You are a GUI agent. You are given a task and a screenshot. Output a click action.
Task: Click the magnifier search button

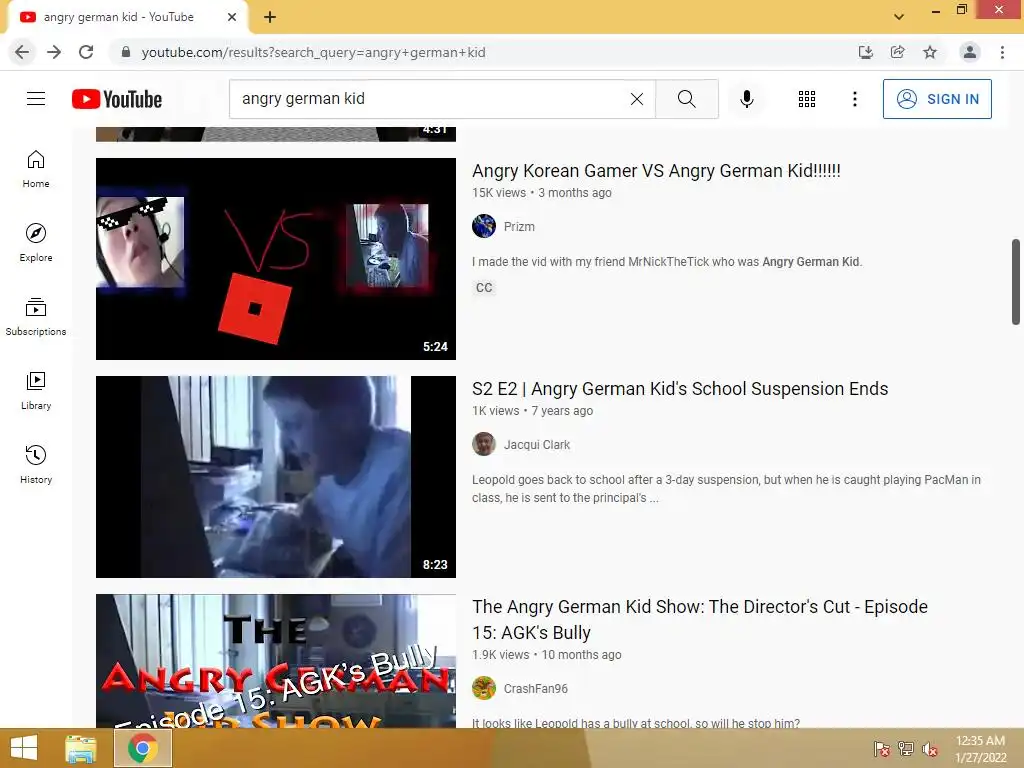tap(686, 99)
